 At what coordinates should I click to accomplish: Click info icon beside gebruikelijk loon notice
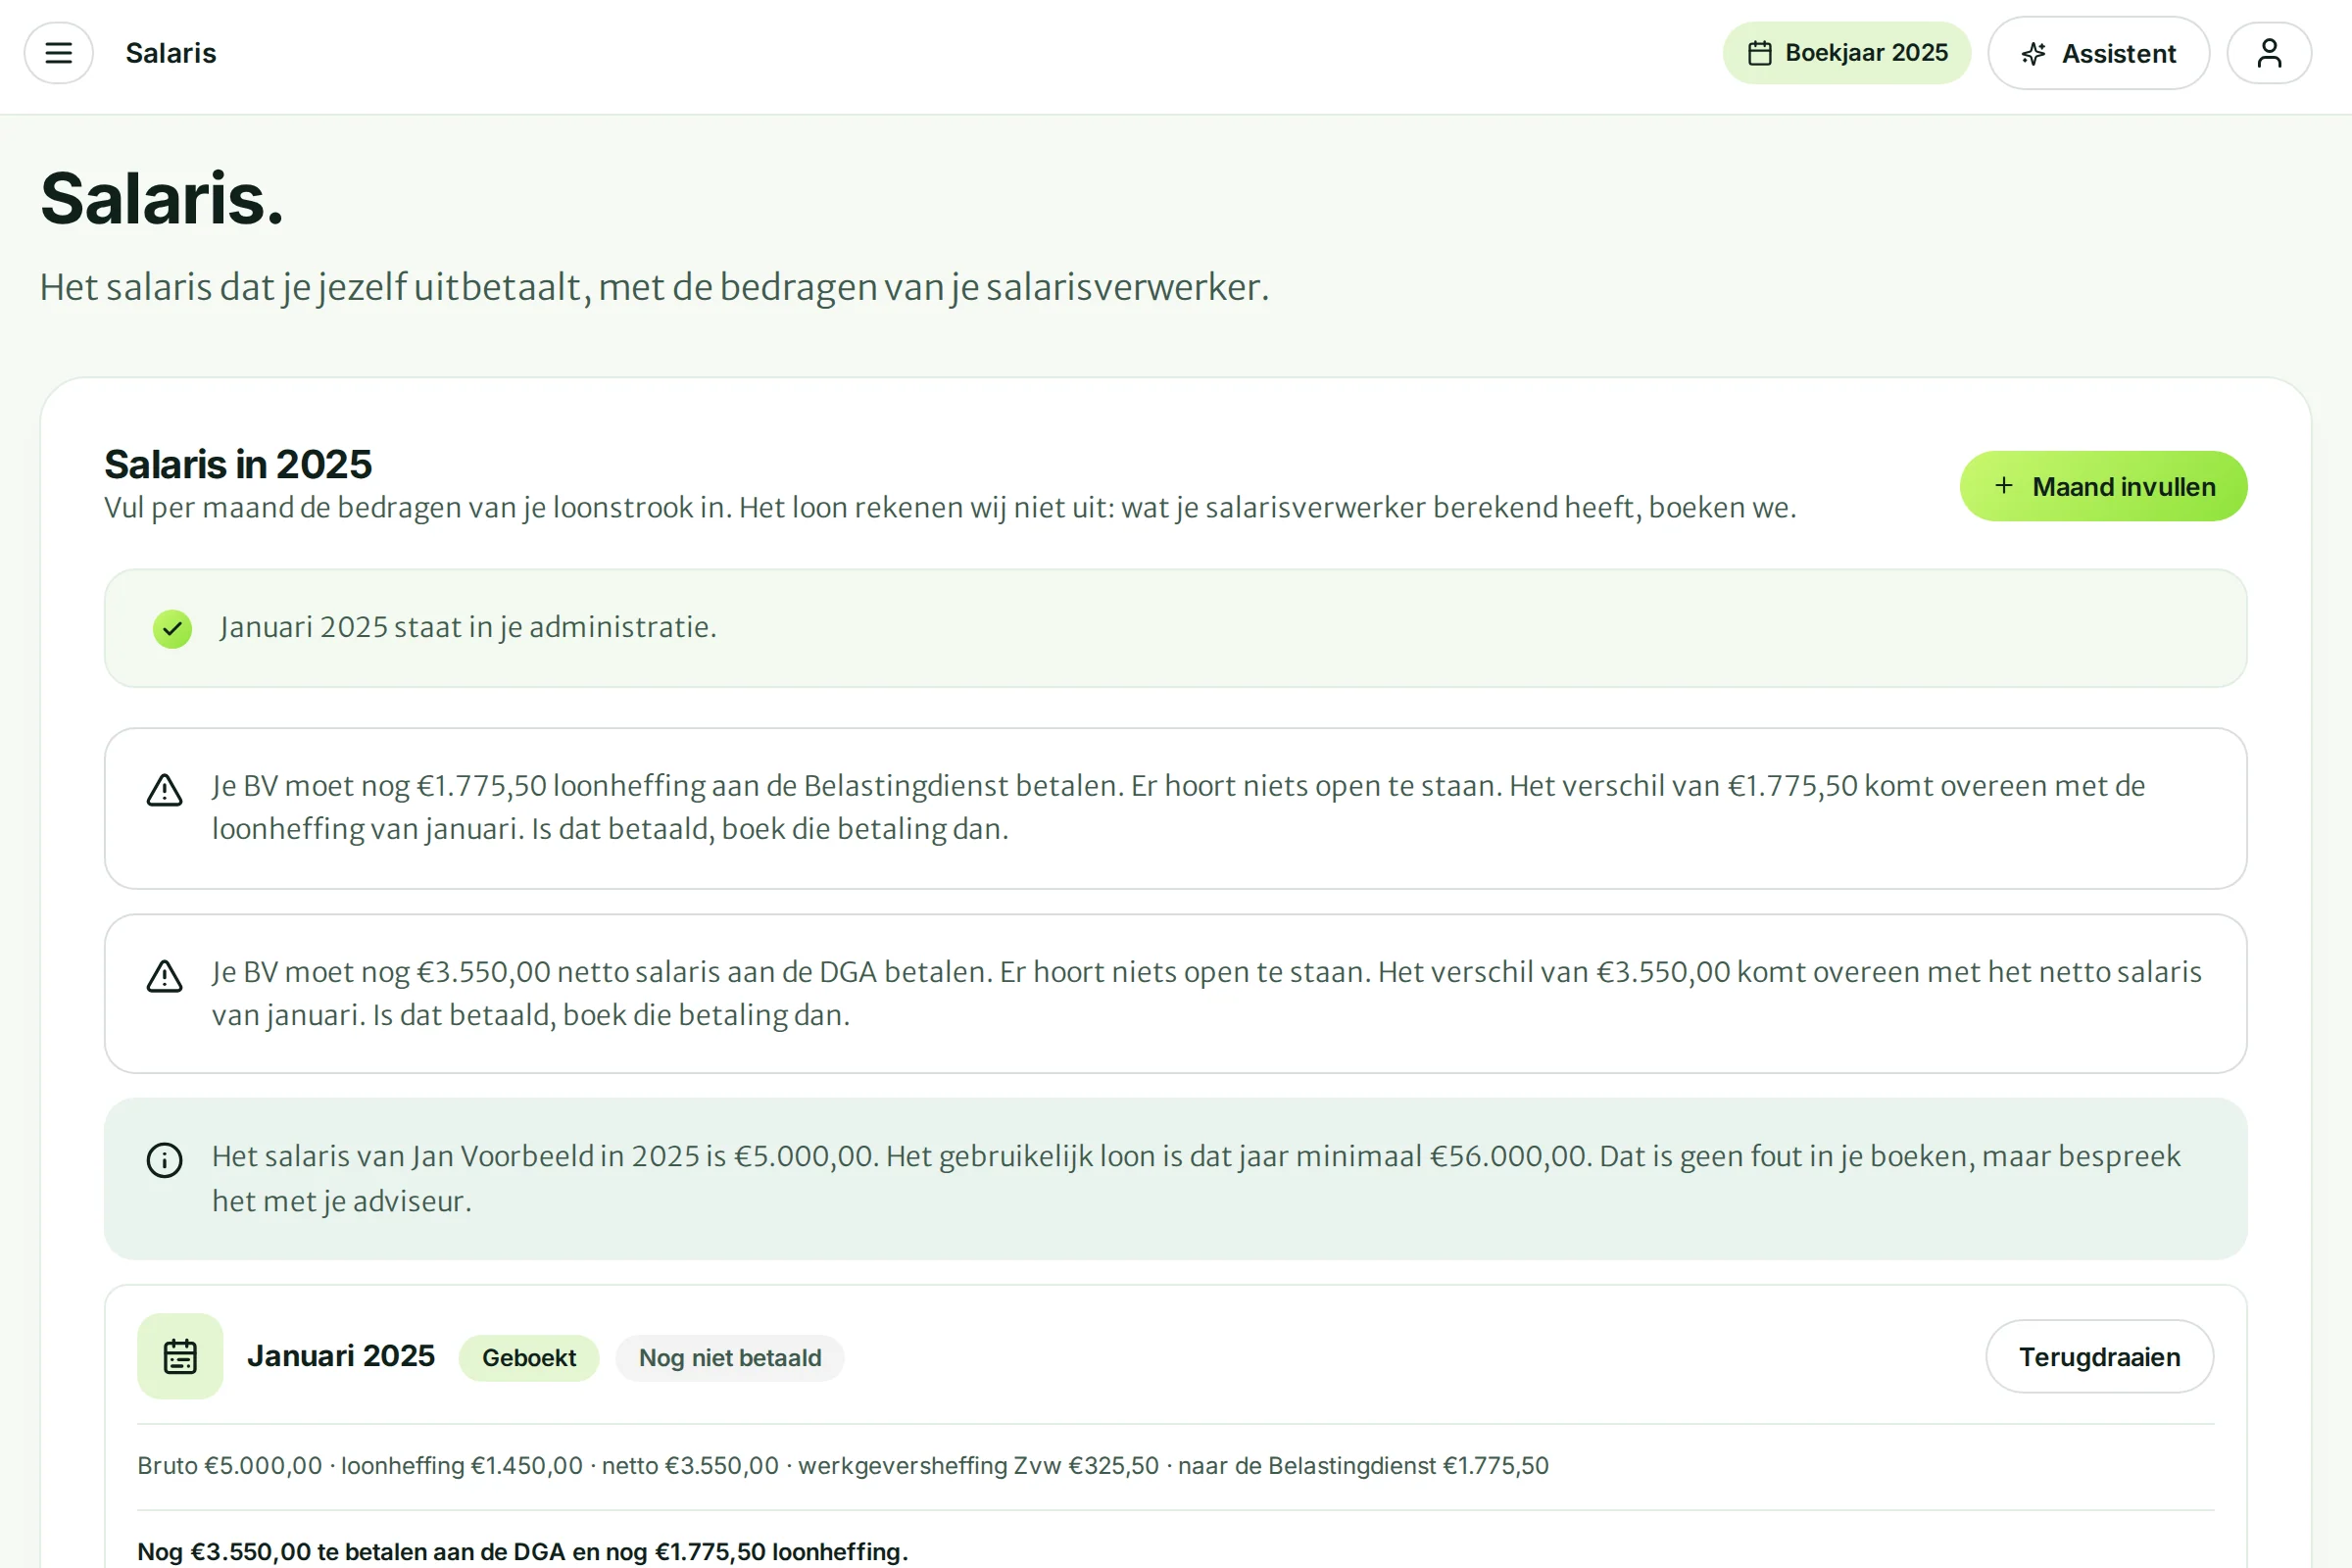[165, 1160]
